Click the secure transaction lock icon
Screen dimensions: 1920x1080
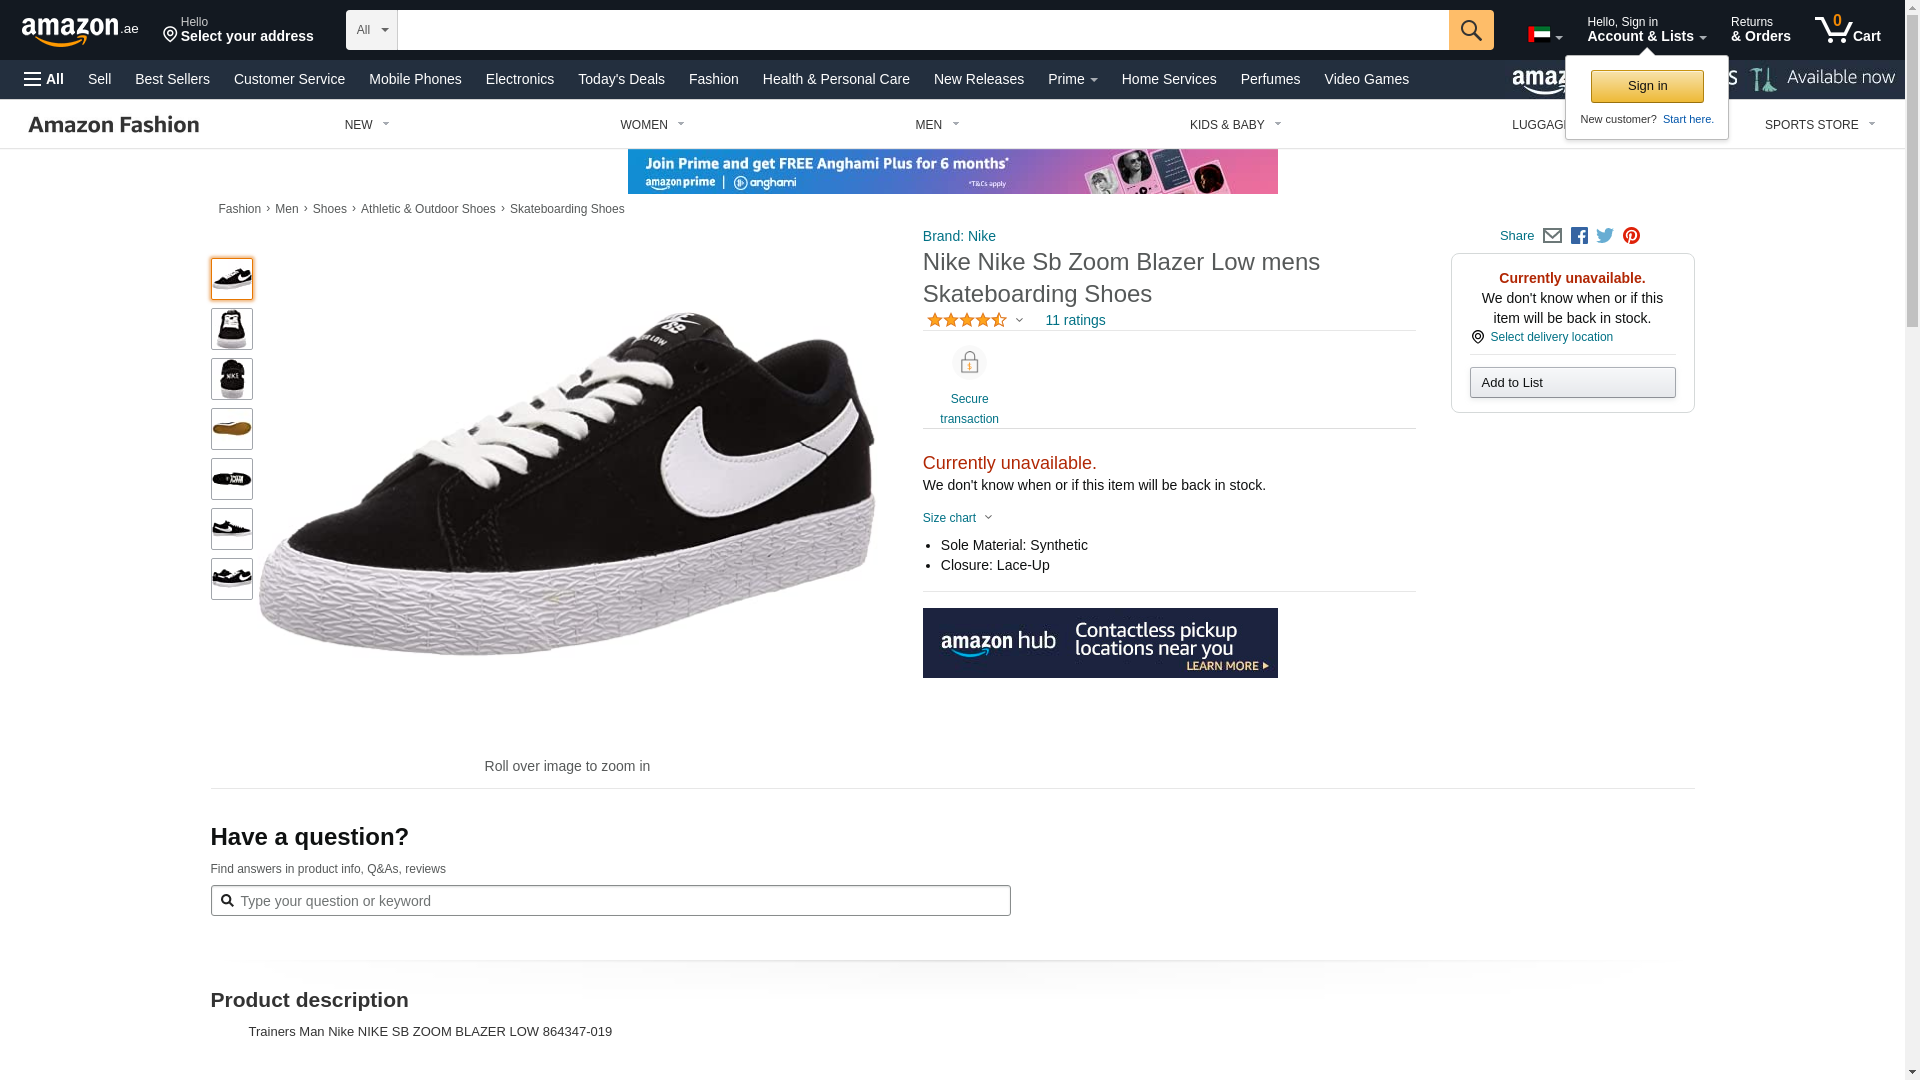click(x=969, y=363)
